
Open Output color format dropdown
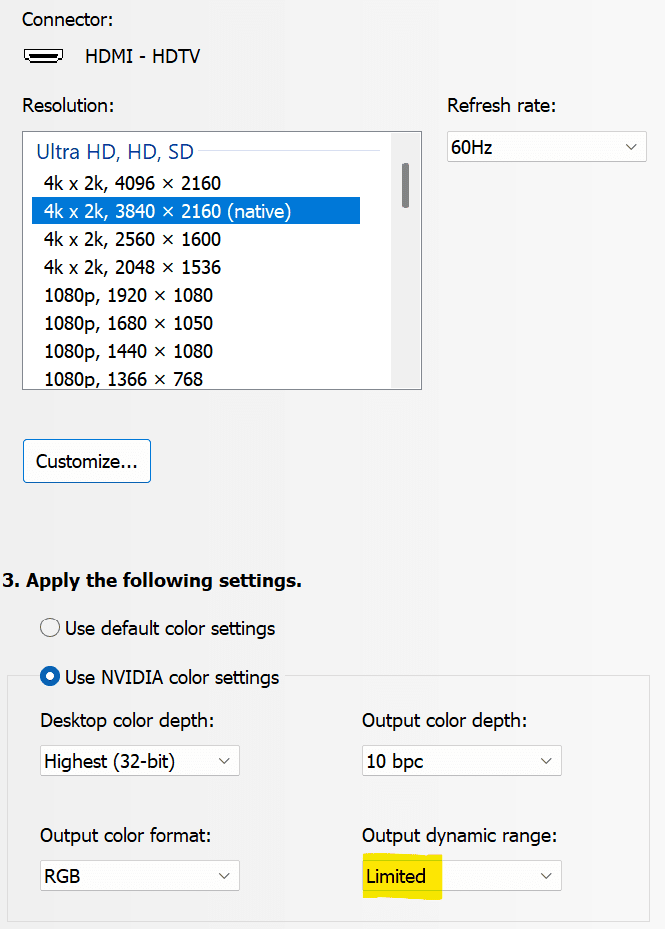140,876
